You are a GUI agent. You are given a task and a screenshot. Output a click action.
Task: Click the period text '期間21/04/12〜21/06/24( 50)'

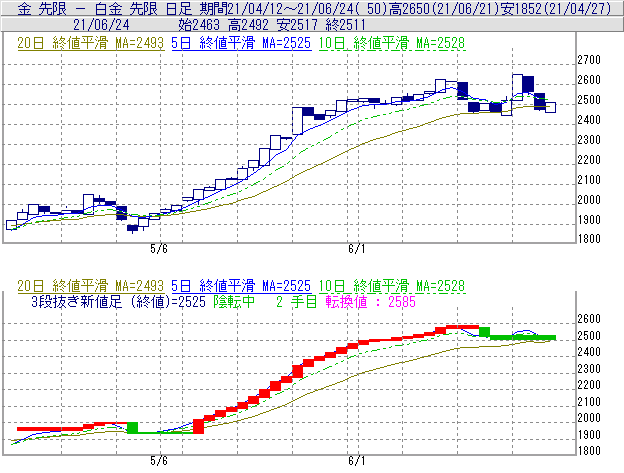pos(293,9)
